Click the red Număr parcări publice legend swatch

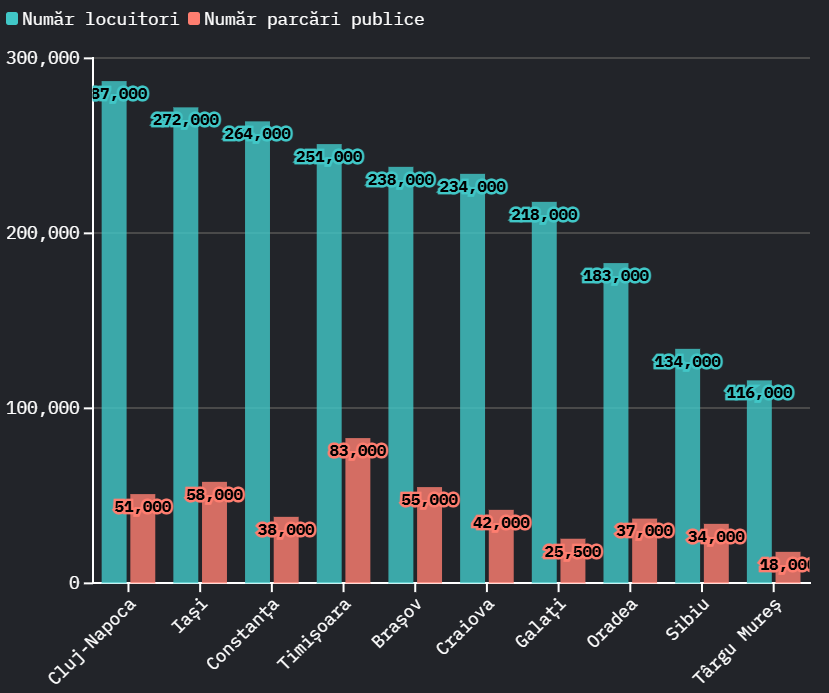[193, 20]
